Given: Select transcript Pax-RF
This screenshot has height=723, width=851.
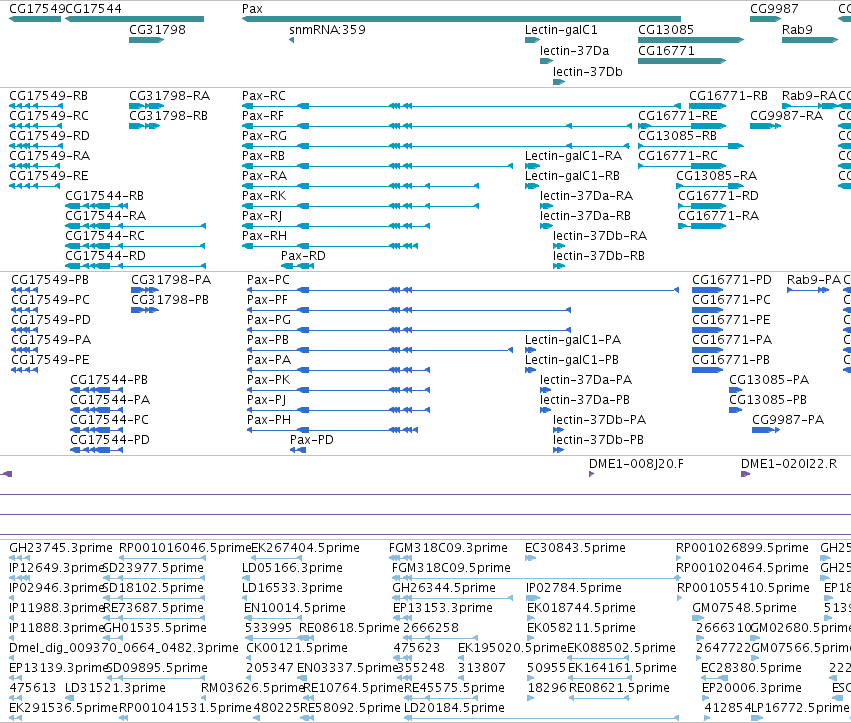Looking at the screenshot, I should 263,116.
